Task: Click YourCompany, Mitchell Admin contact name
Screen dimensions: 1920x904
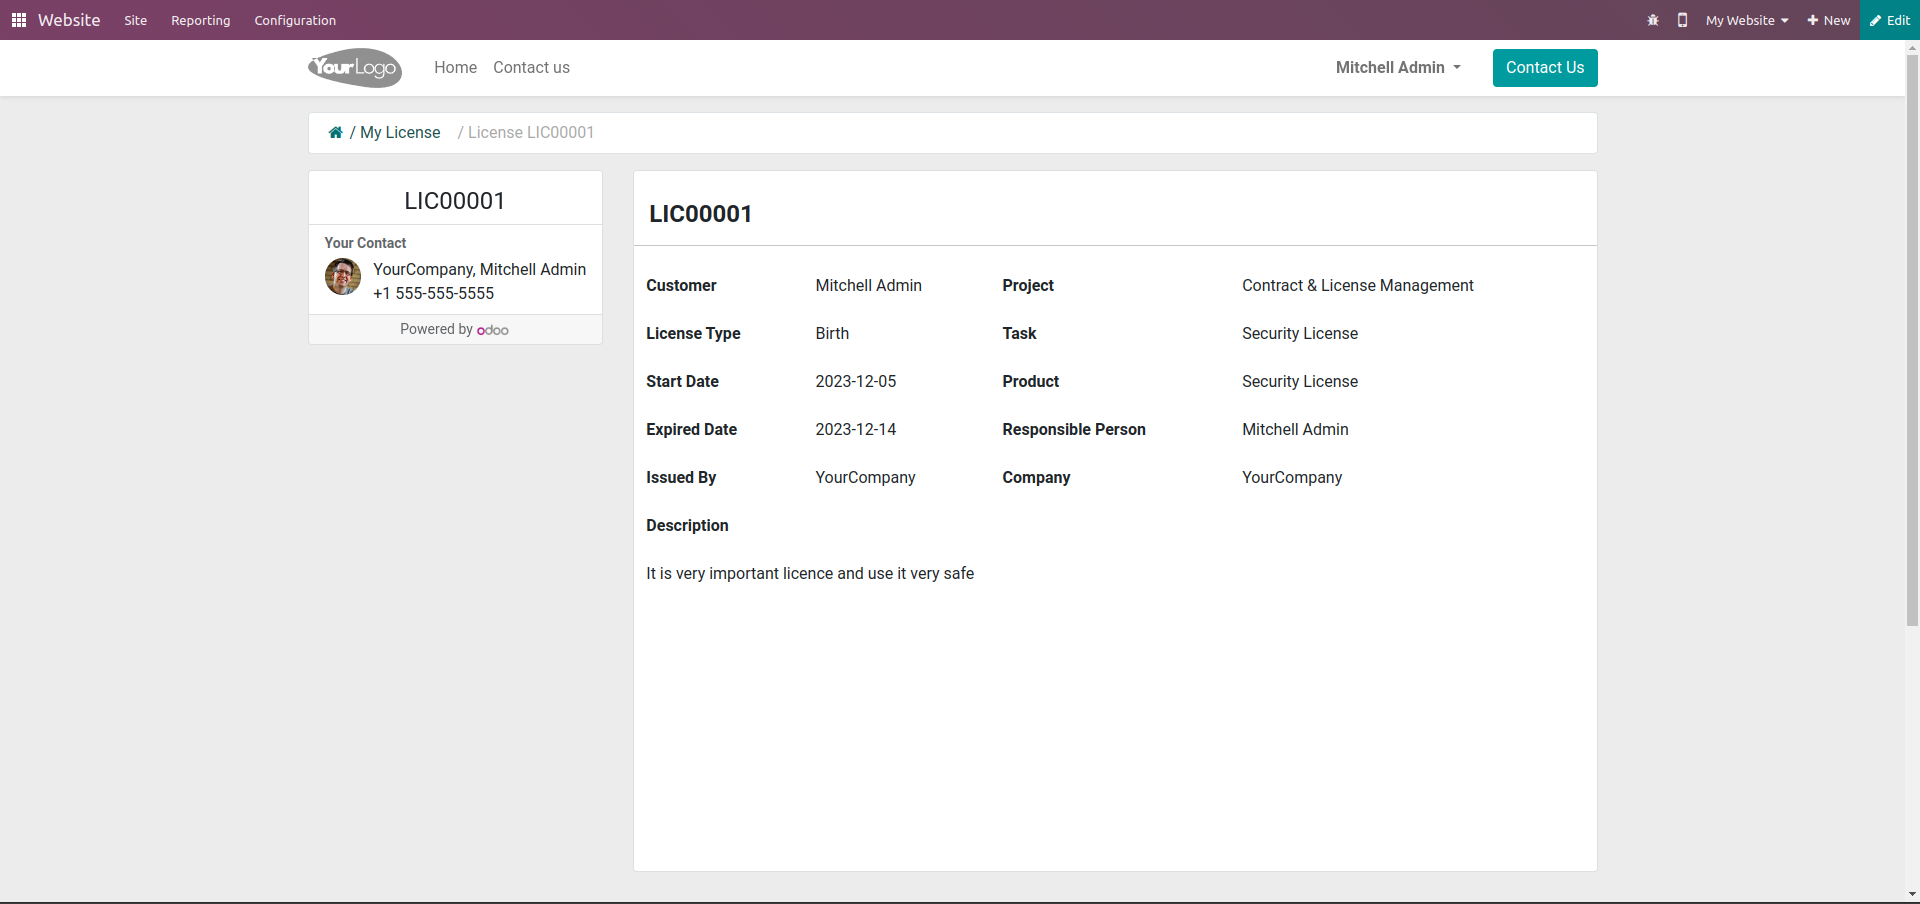Action: 480,269
